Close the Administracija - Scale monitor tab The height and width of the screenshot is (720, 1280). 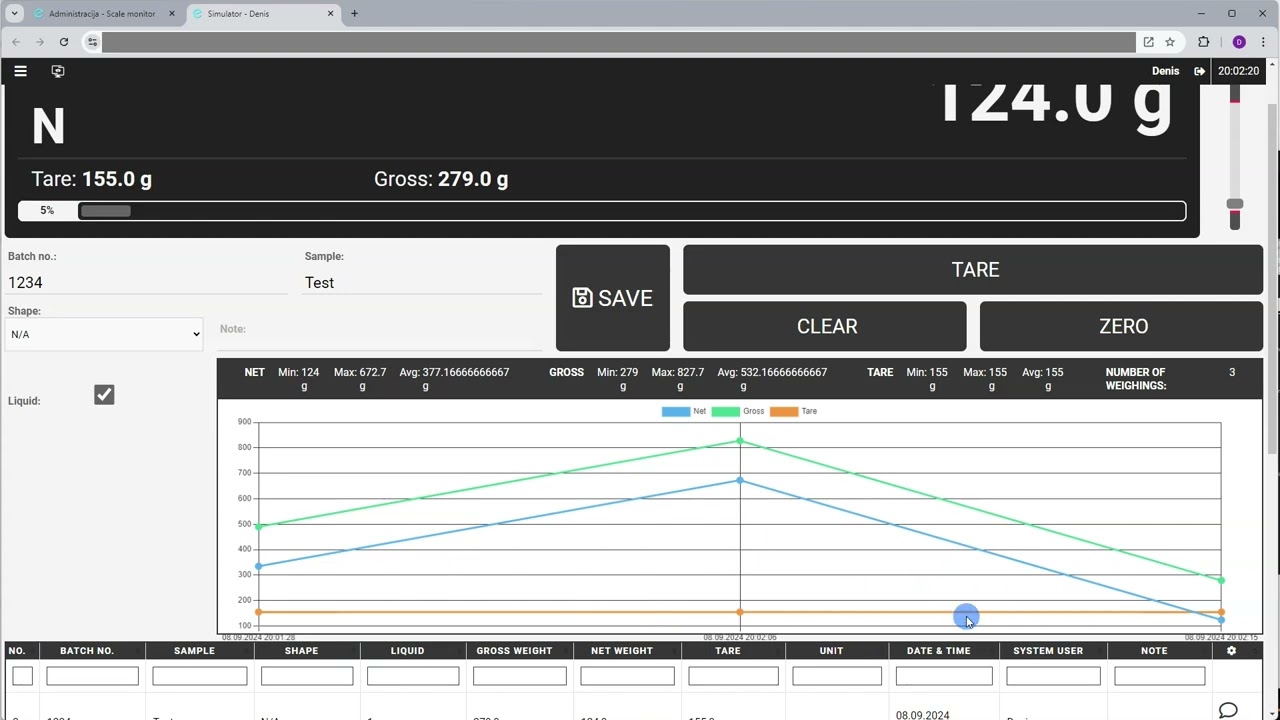point(172,14)
